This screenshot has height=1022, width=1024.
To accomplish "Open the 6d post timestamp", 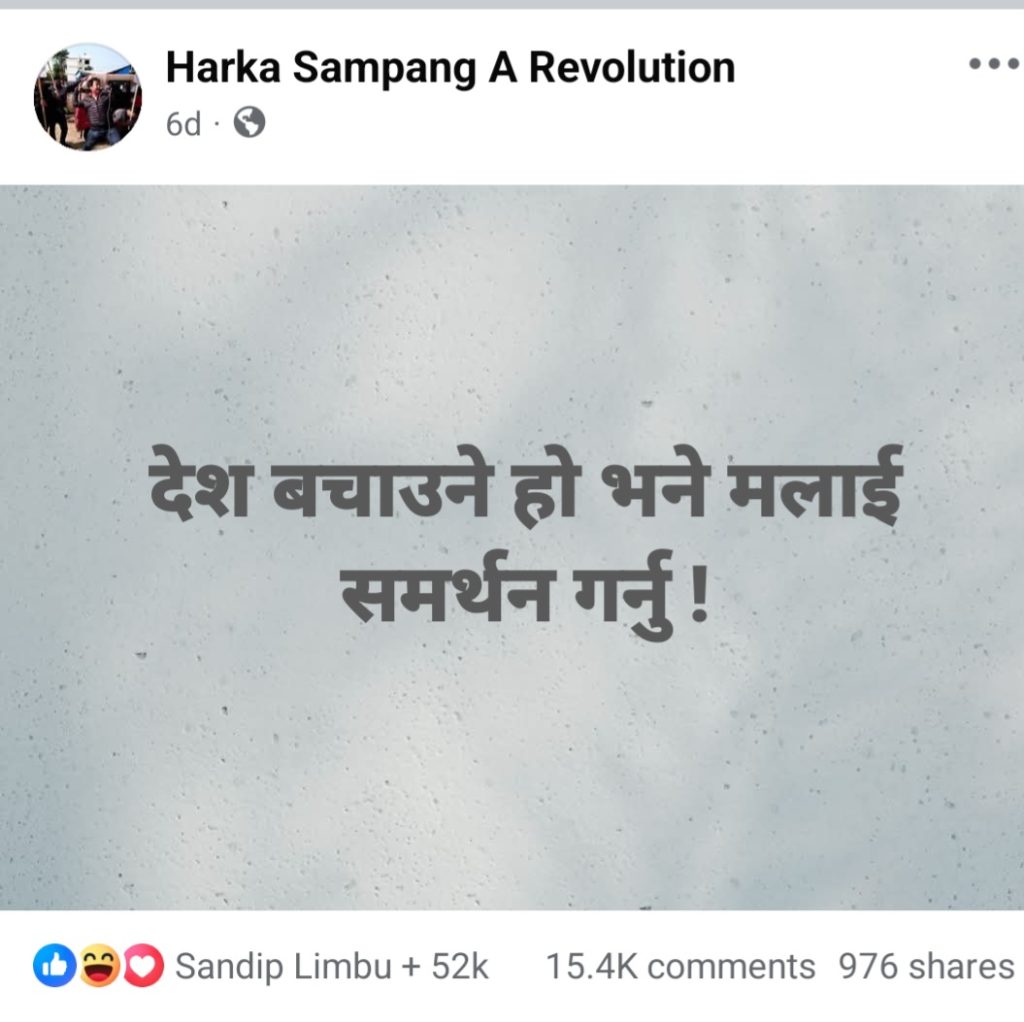I will (x=183, y=123).
